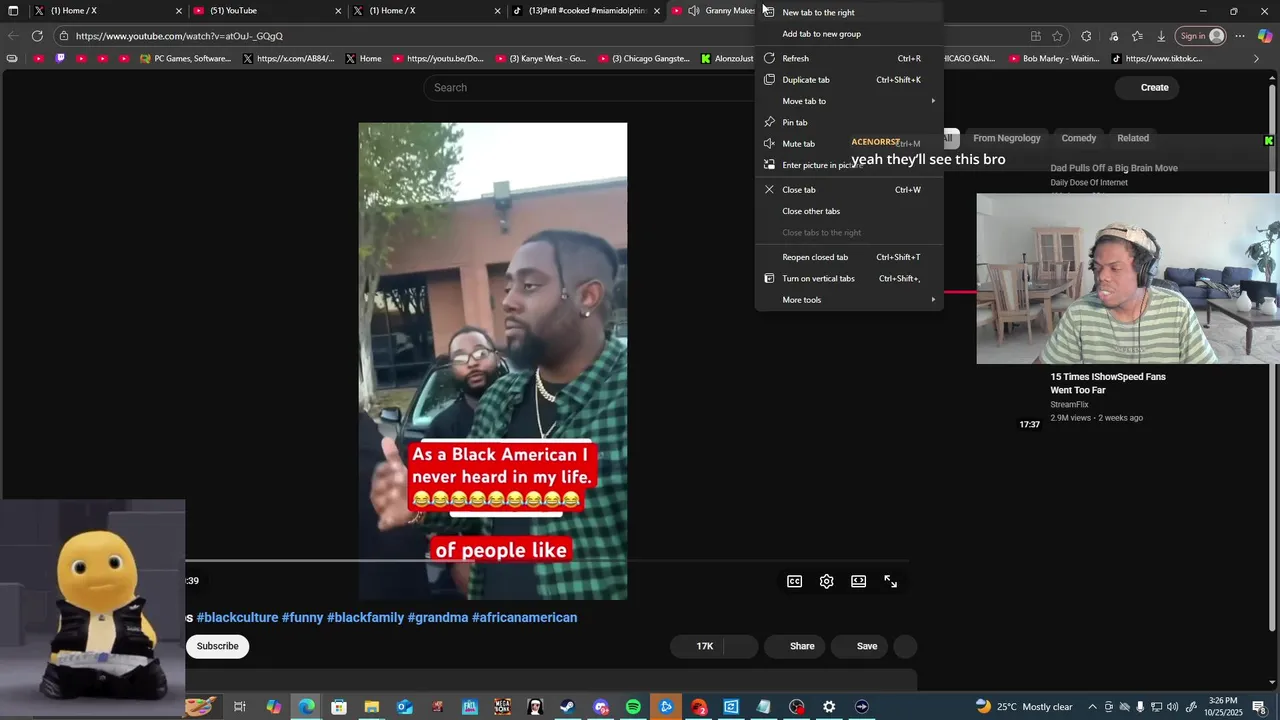Click the Task View icon in the taskbar
The width and height of the screenshot is (1280, 720).
coord(240,707)
